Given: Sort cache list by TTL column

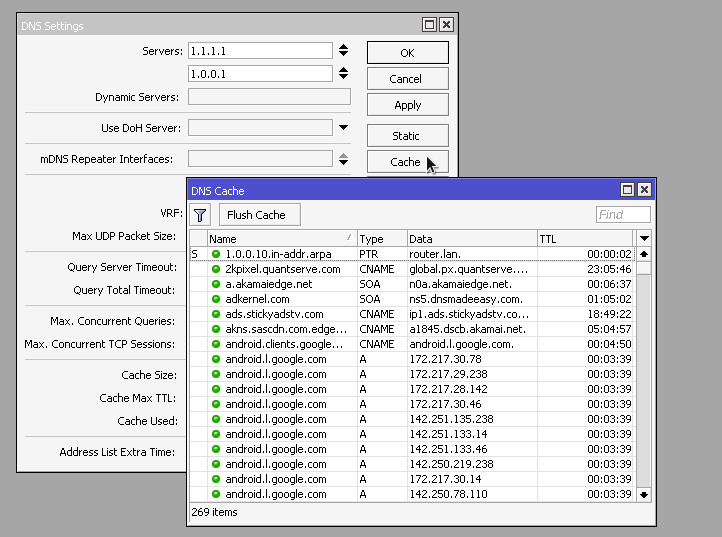Looking at the screenshot, I should tap(585, 239).
